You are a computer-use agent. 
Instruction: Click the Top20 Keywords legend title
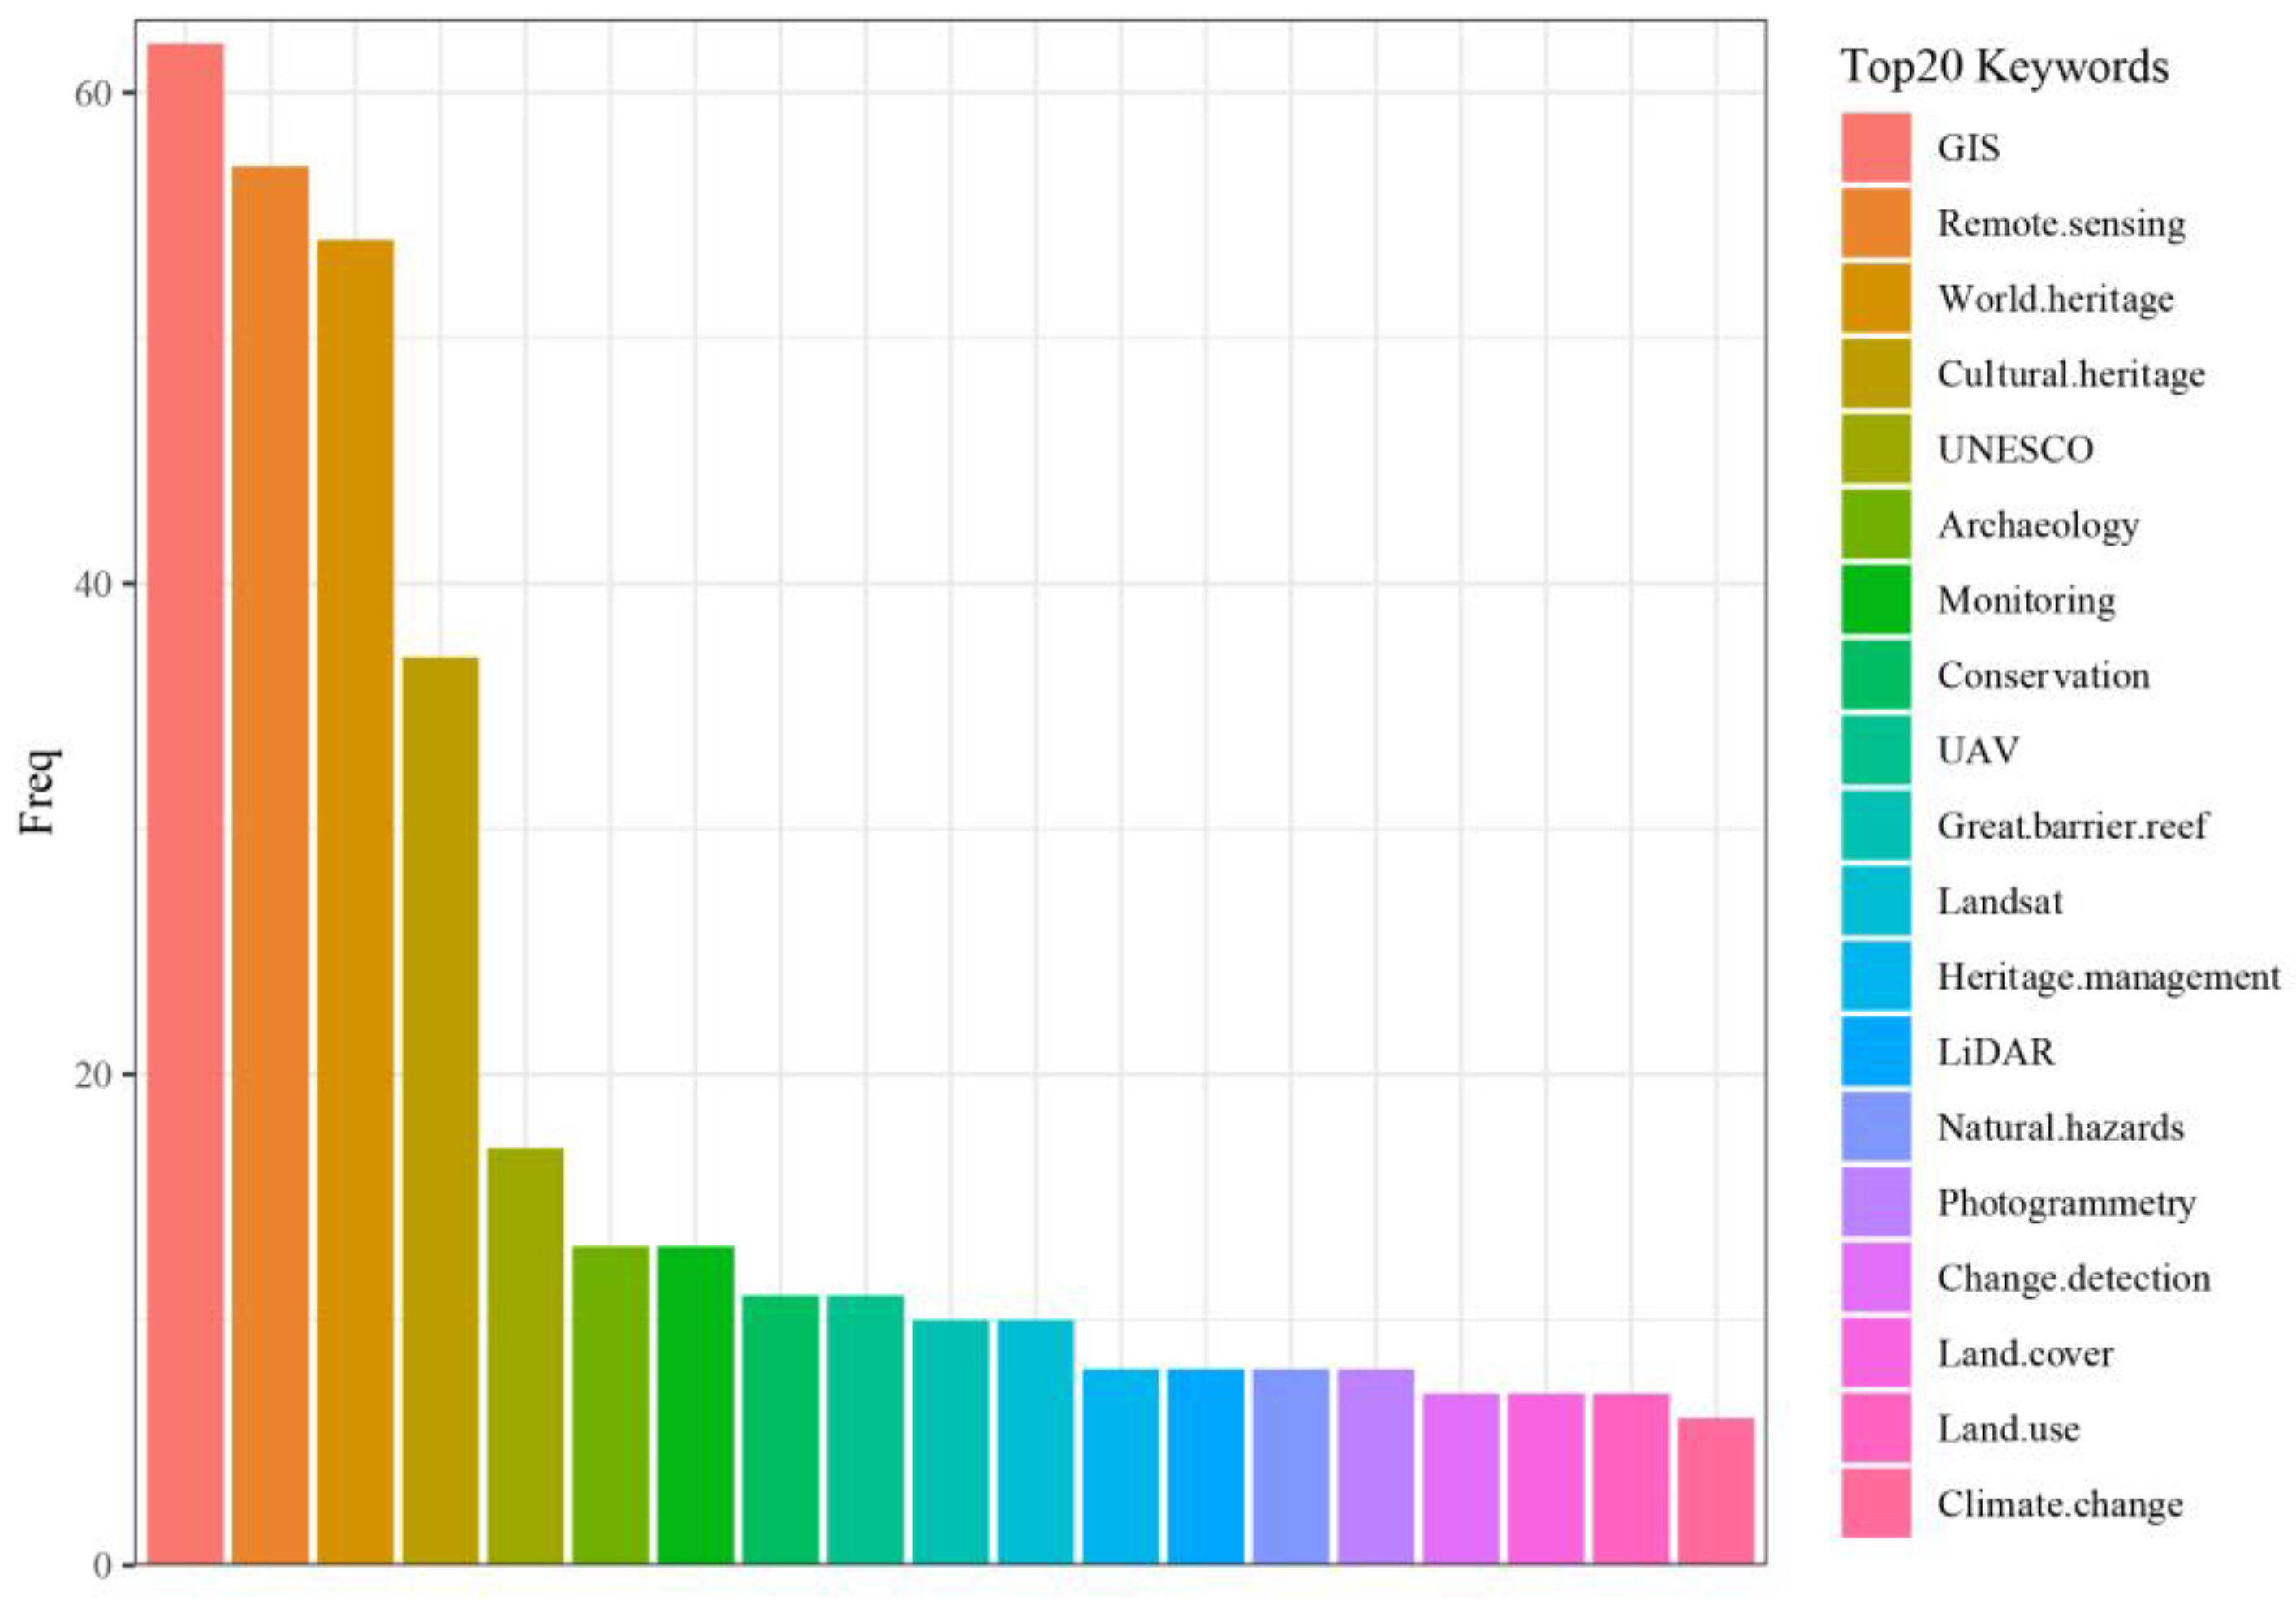click(2004, 68)
